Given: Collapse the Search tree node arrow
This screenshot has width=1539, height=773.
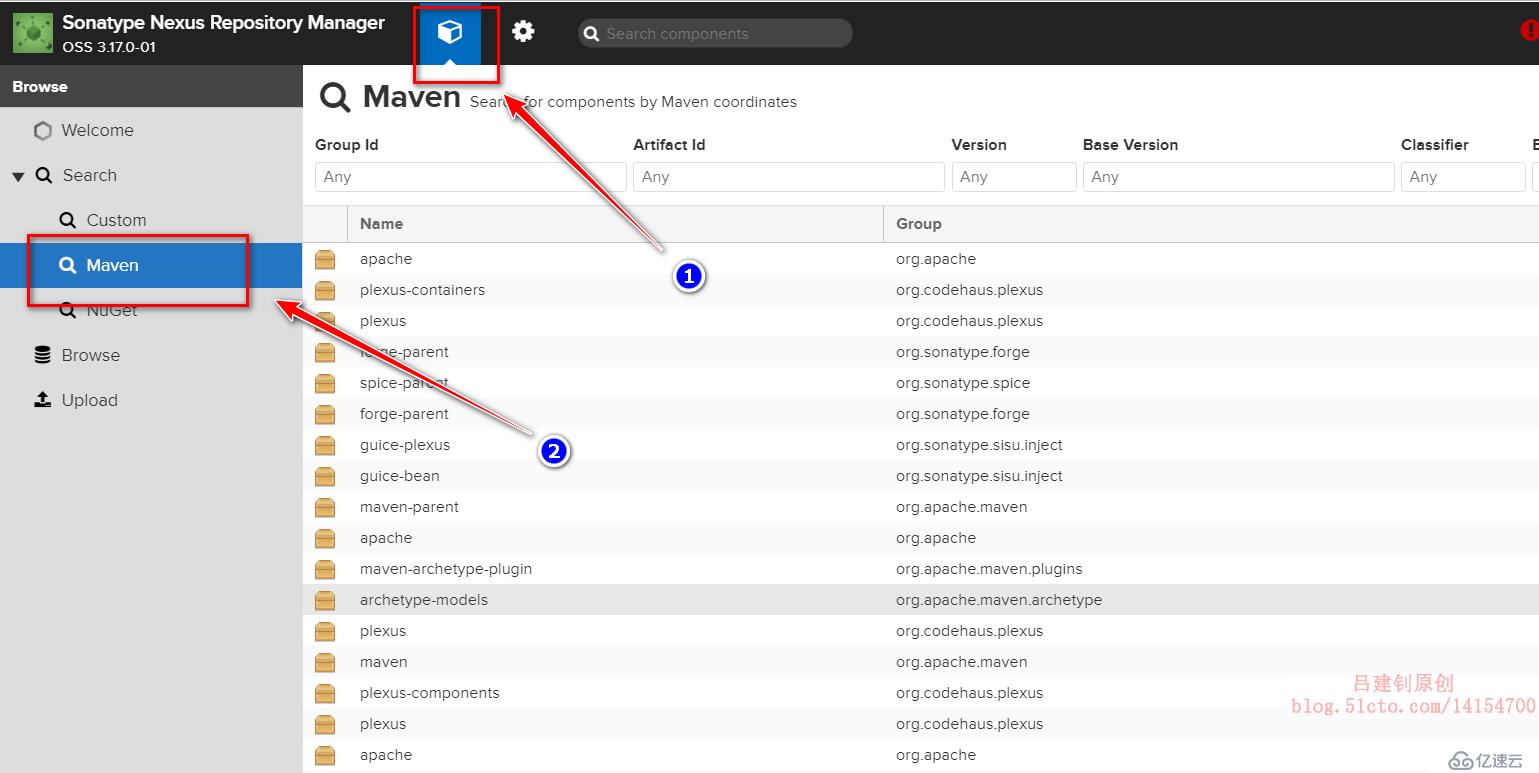Looking at the screenshot, I should [18, 176].
